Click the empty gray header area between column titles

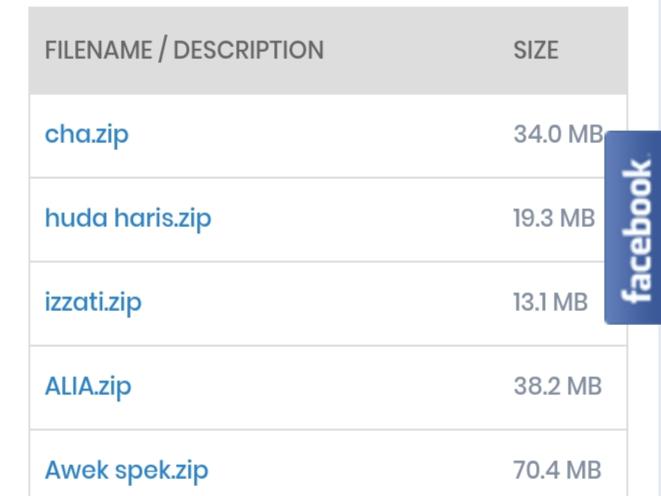418,50
